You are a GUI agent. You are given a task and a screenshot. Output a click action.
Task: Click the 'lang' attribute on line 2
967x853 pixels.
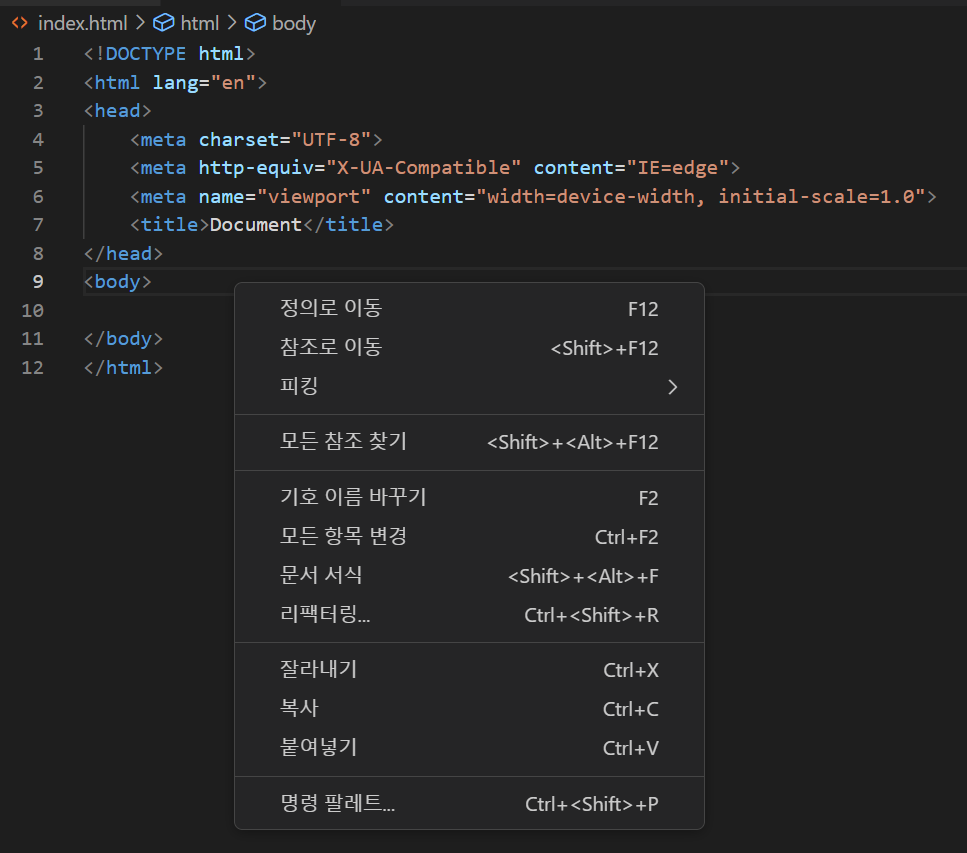click(176, 83)
